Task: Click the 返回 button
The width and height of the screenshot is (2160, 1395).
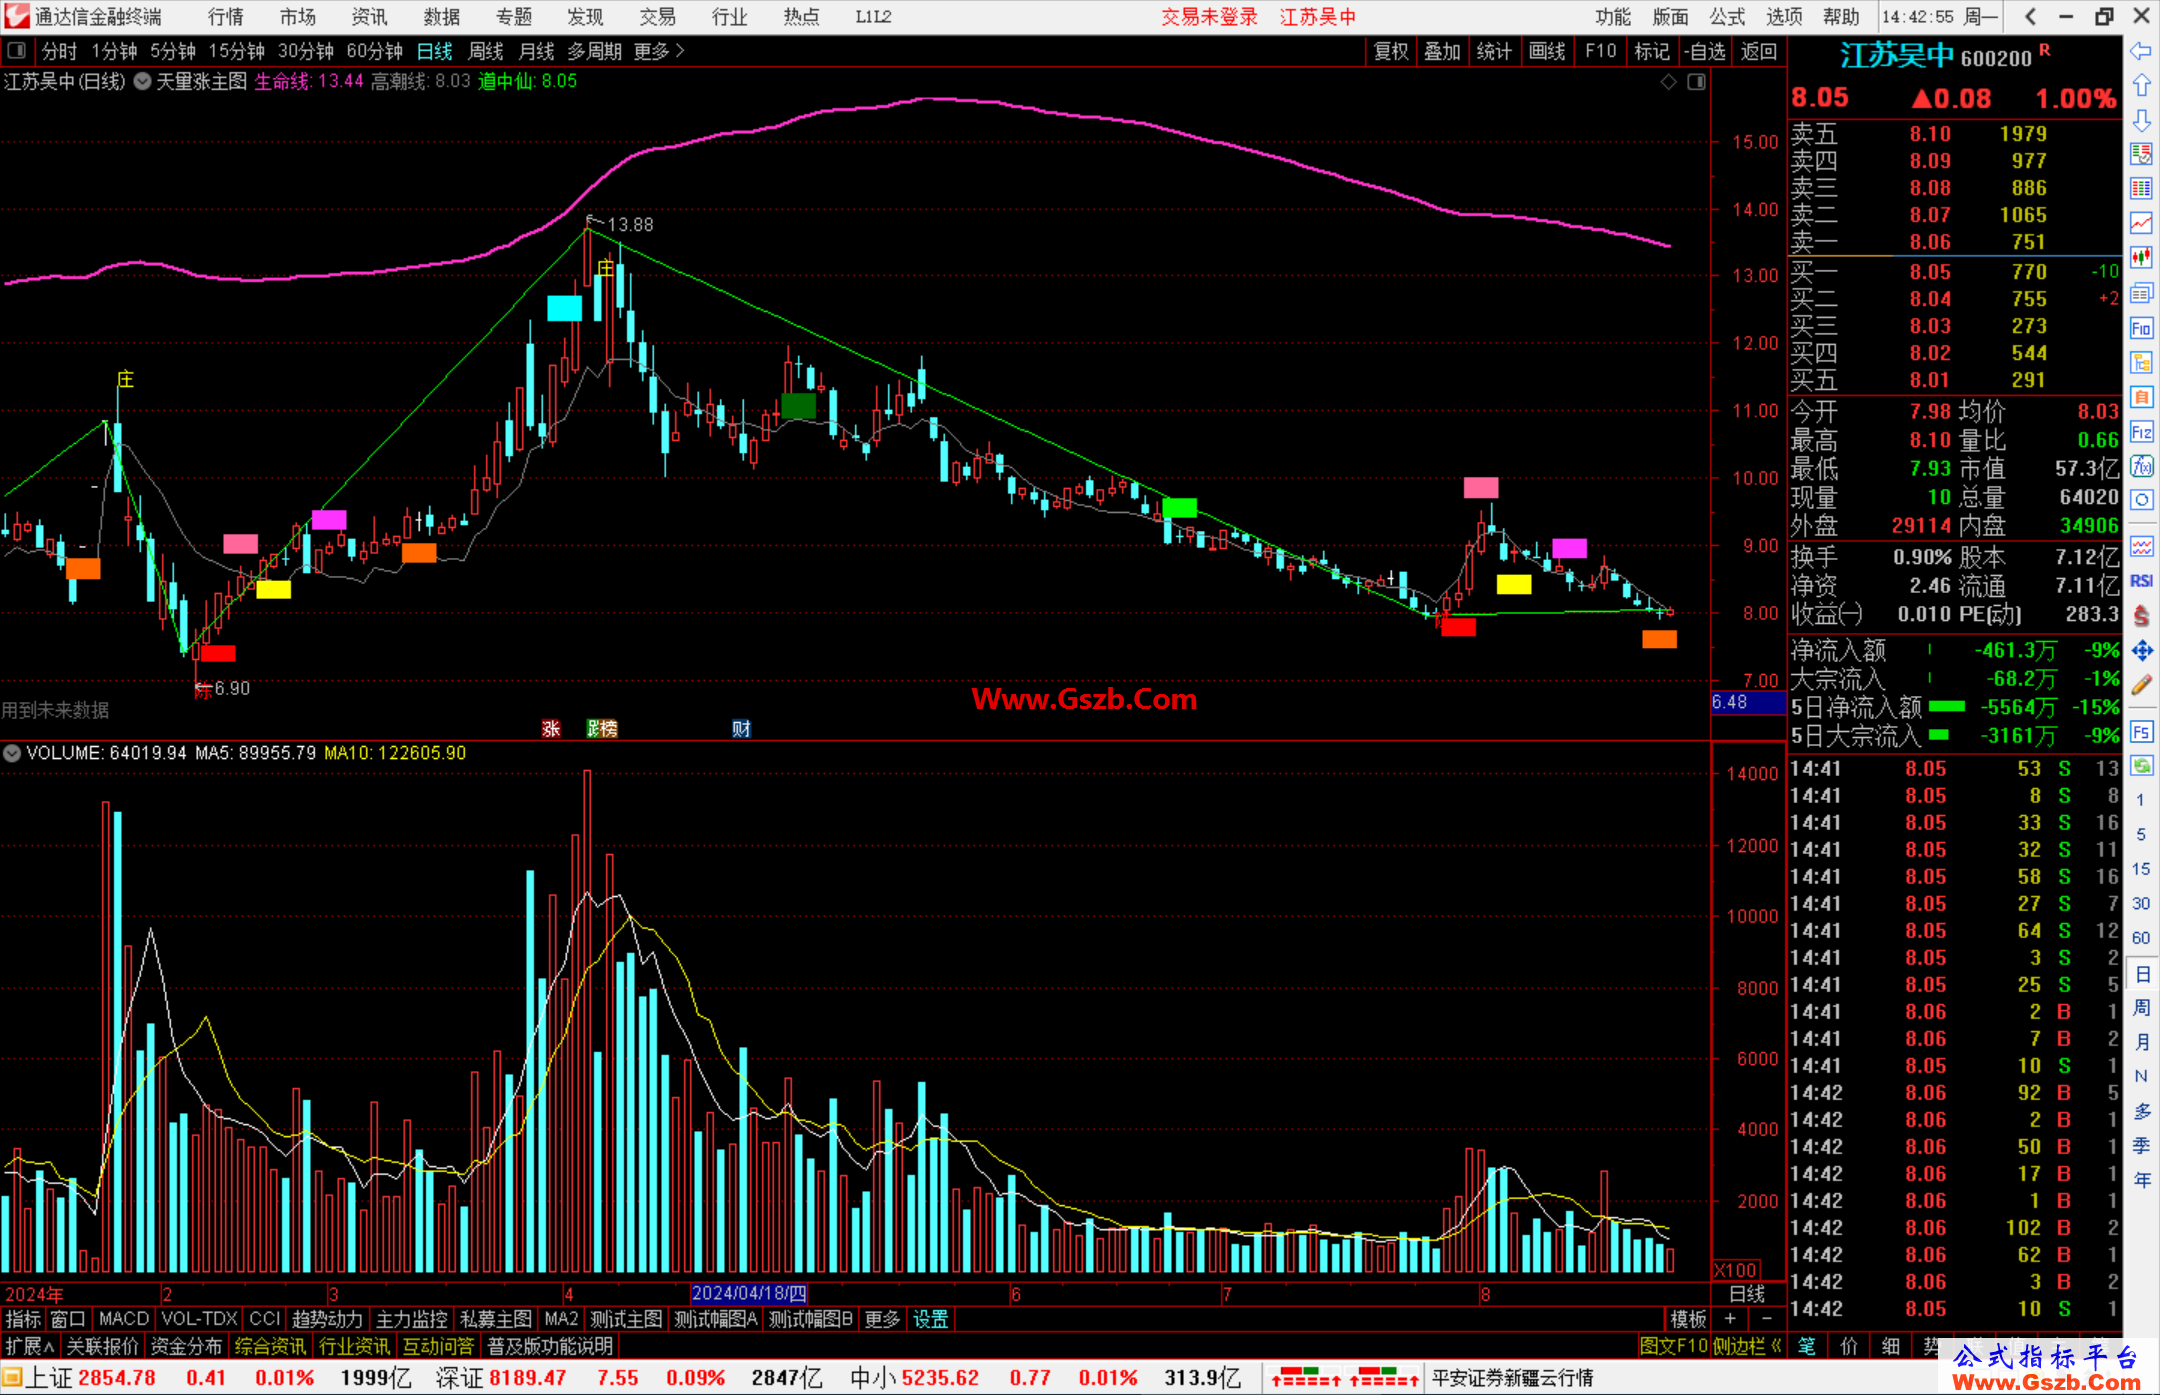Action: point(1758,51)
